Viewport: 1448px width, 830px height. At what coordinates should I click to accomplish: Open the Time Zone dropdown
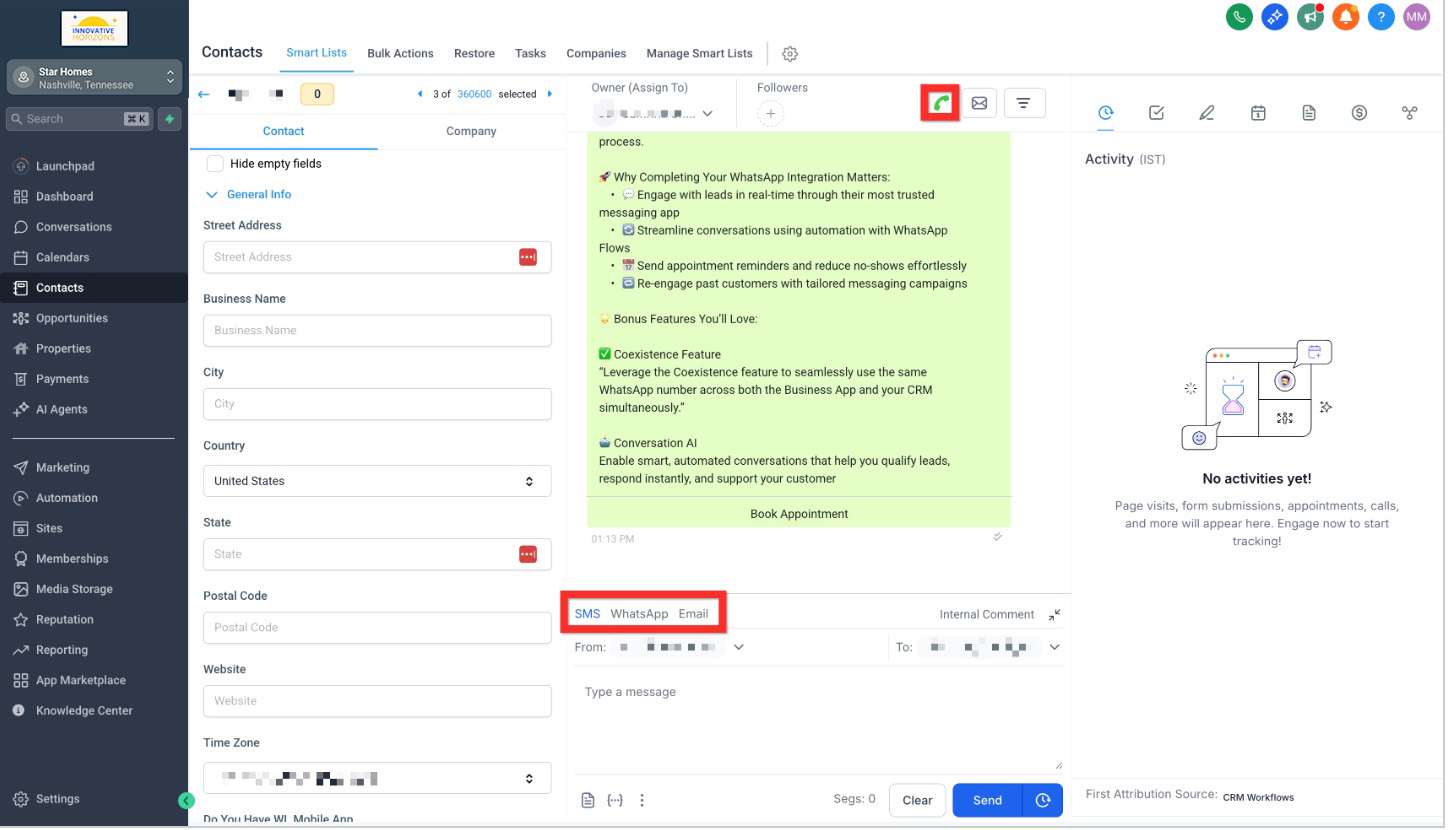tap(377, 779)
